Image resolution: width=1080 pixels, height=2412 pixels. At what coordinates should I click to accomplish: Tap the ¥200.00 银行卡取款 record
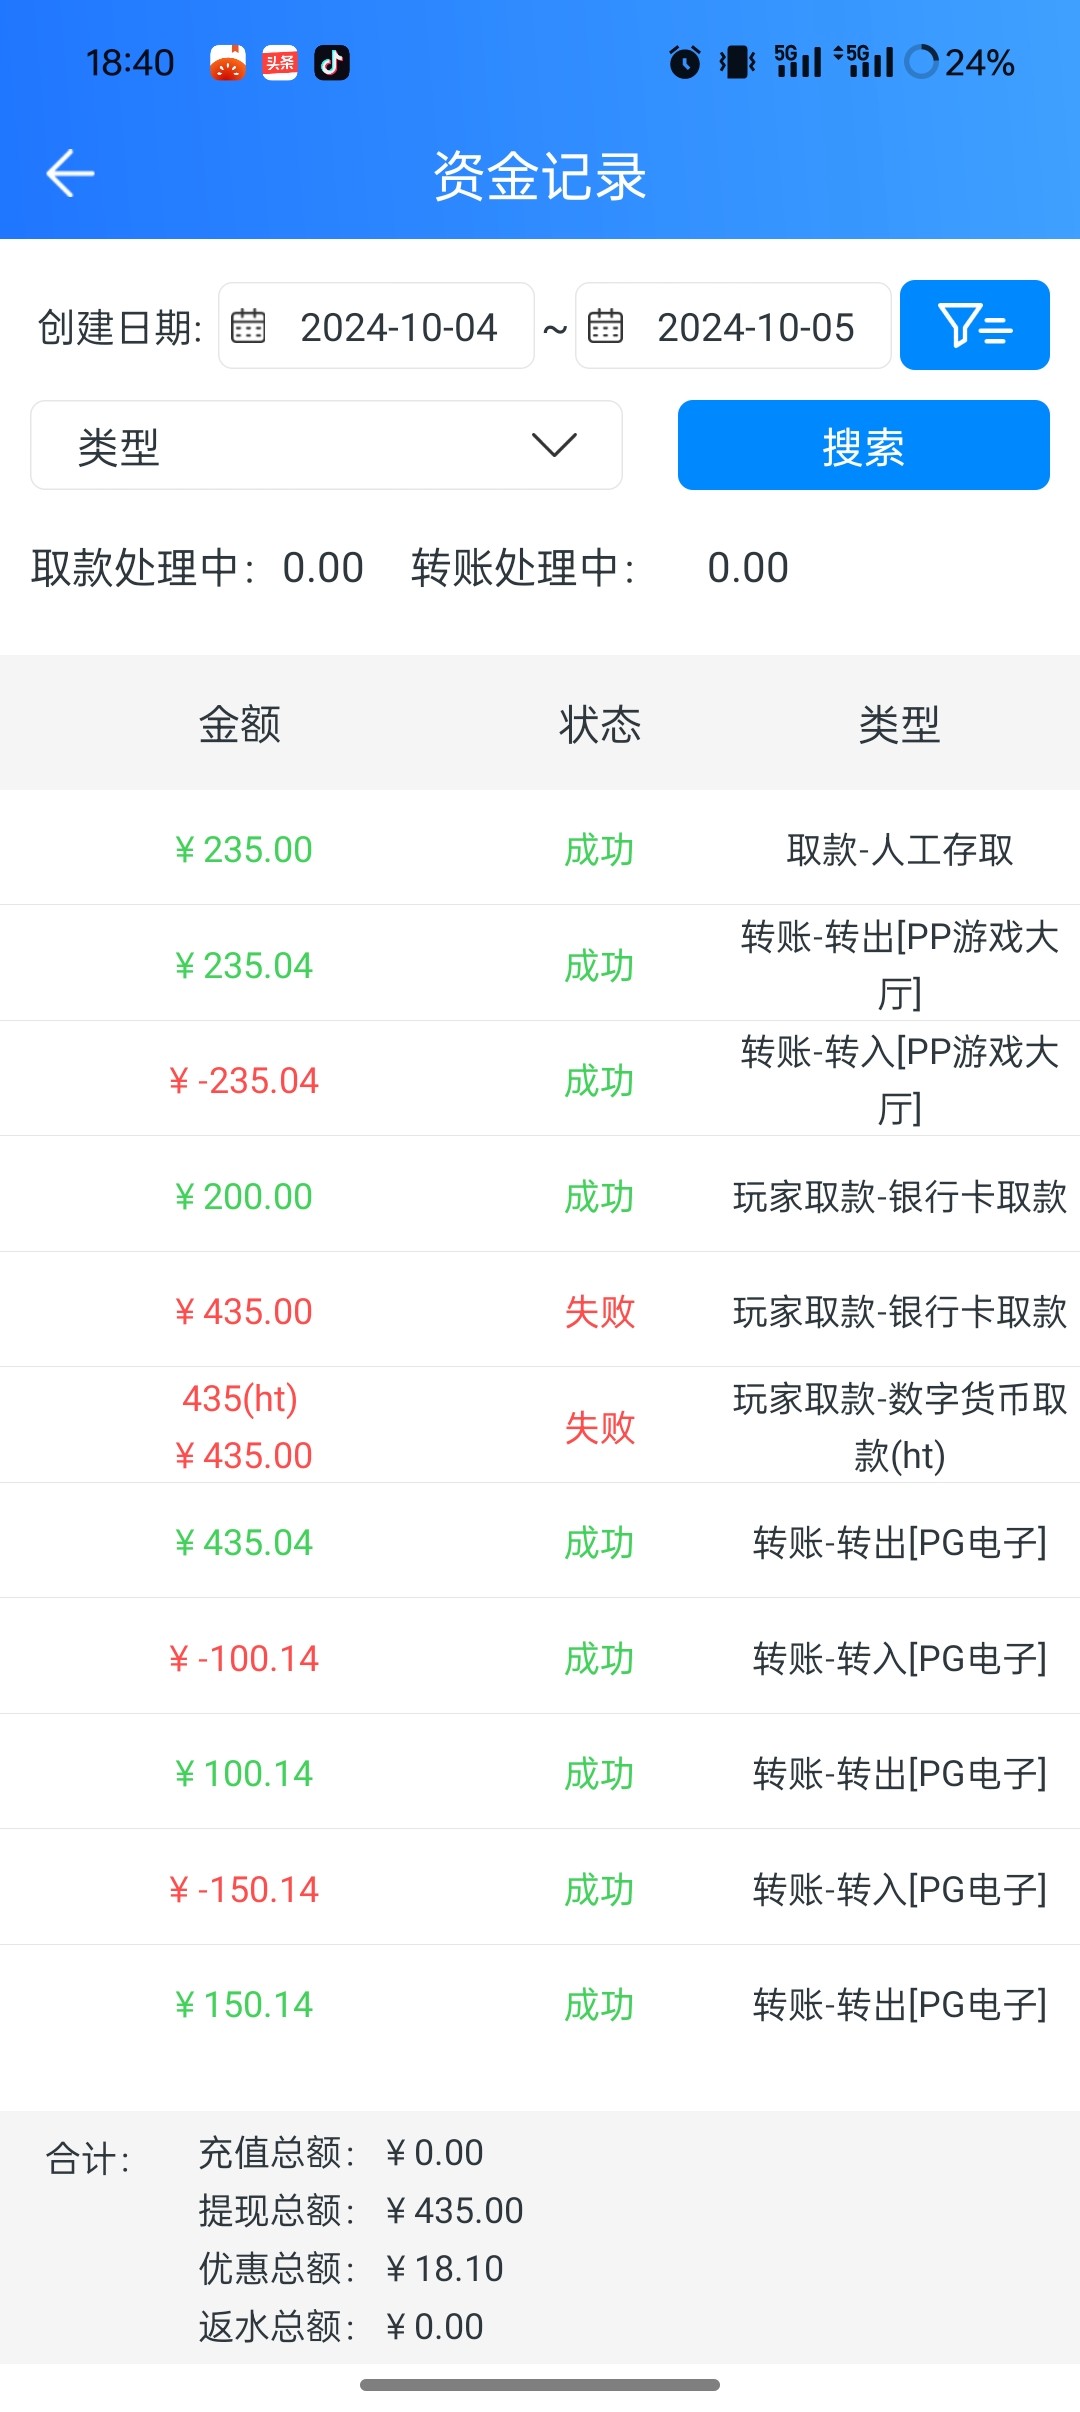pyautogui.click(x=540, y=1196)
